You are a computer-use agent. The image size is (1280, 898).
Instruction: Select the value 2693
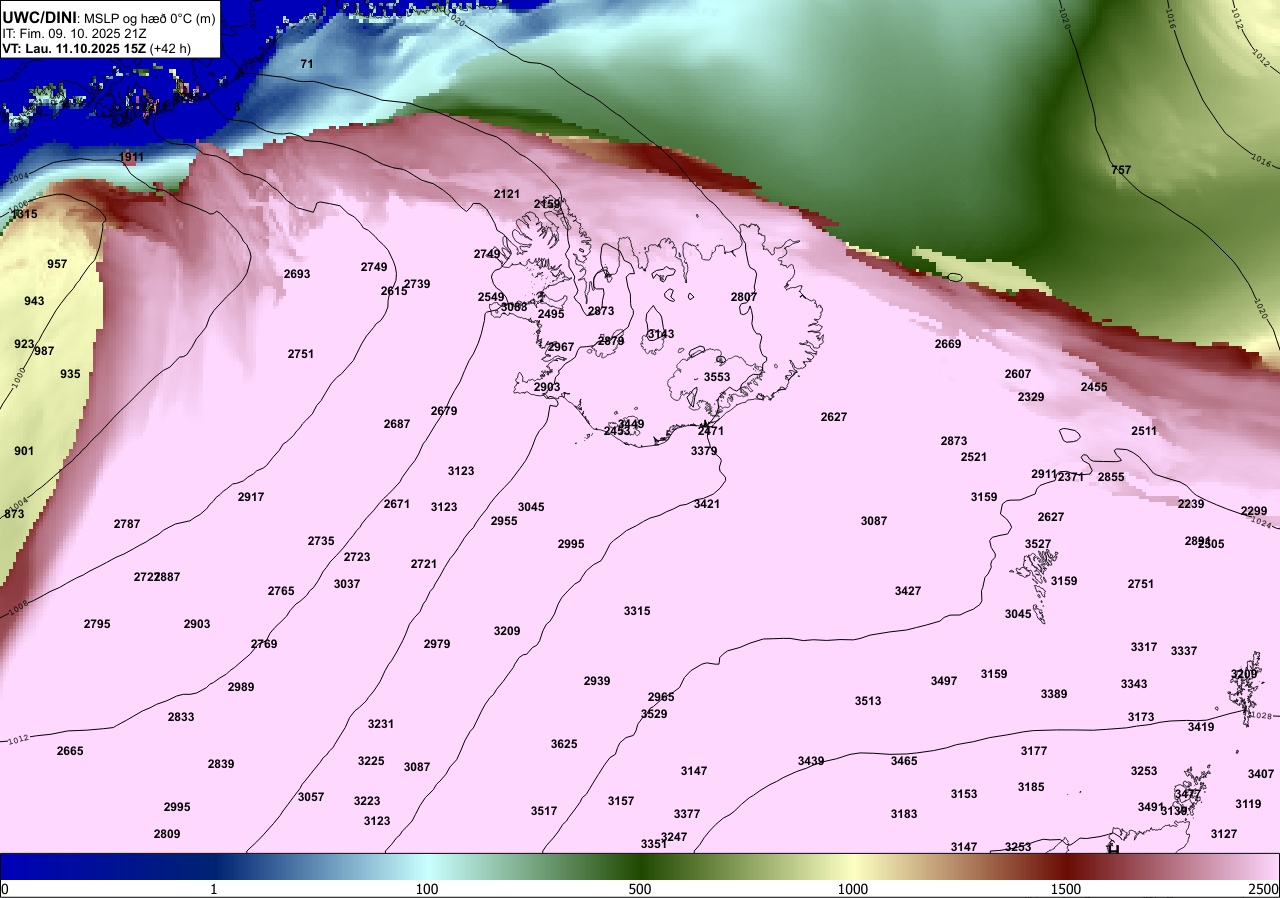point(297,274)
